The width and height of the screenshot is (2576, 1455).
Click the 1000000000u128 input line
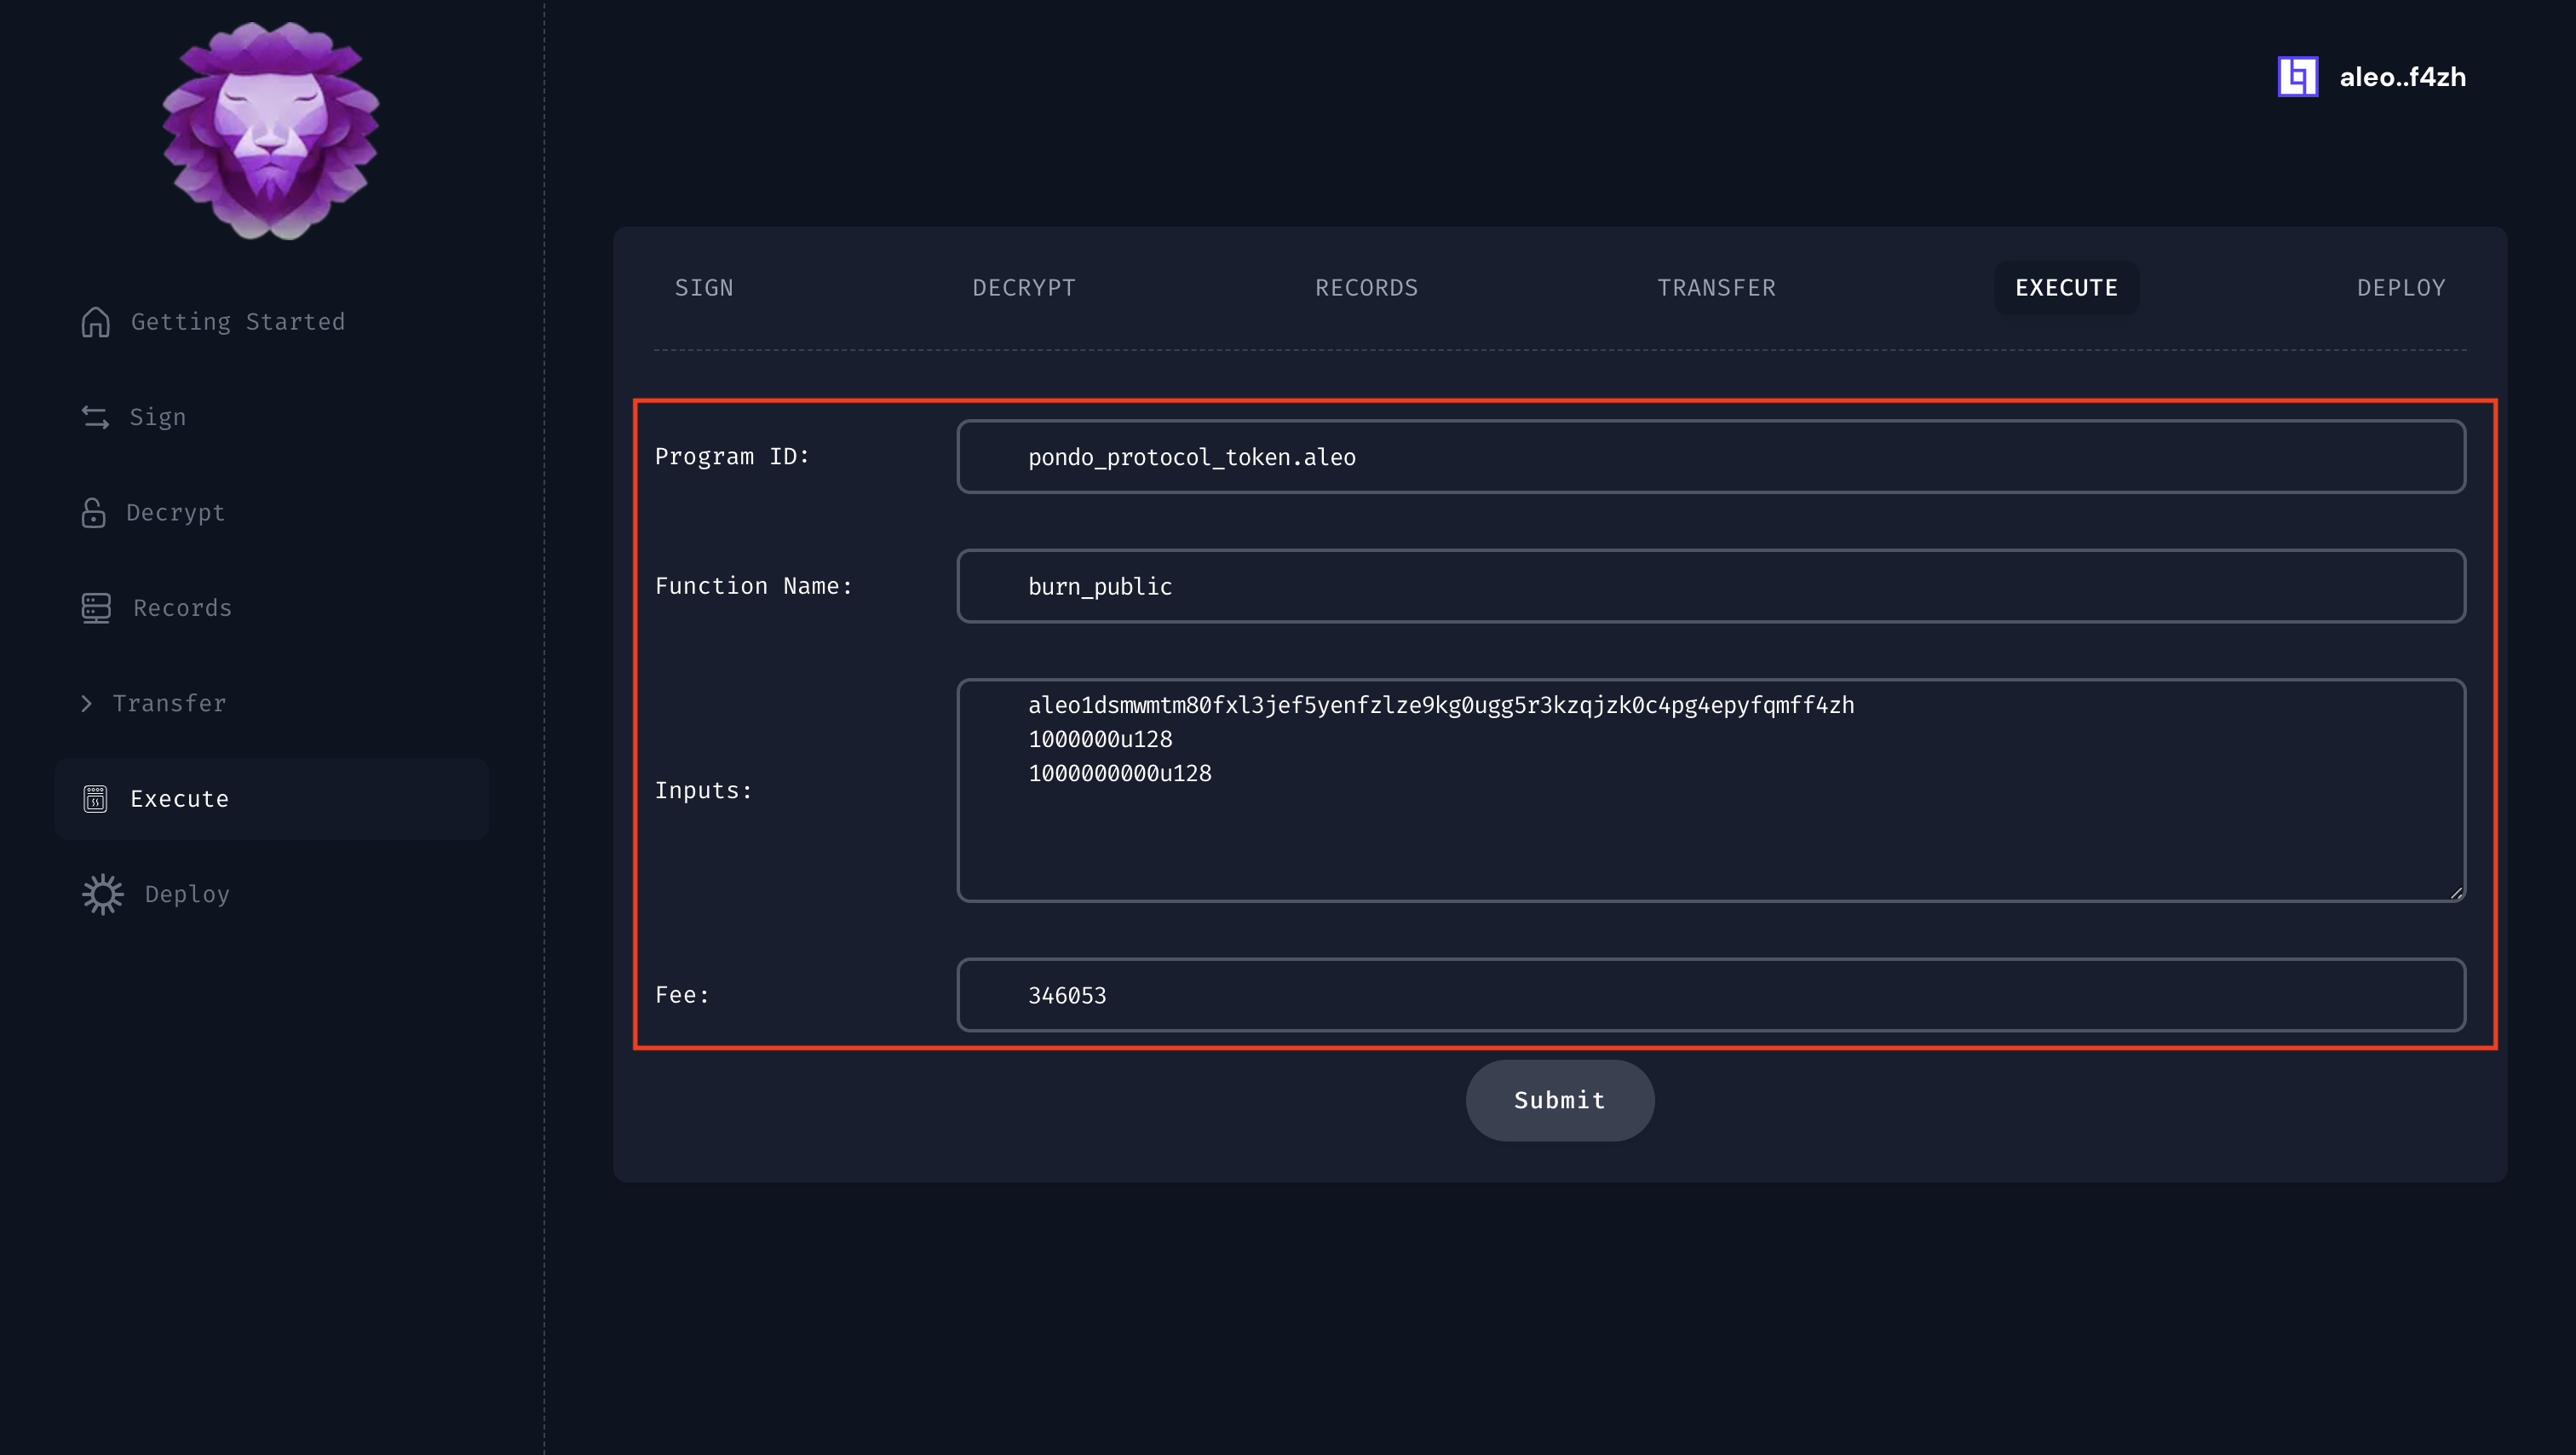pos(1120,773)
